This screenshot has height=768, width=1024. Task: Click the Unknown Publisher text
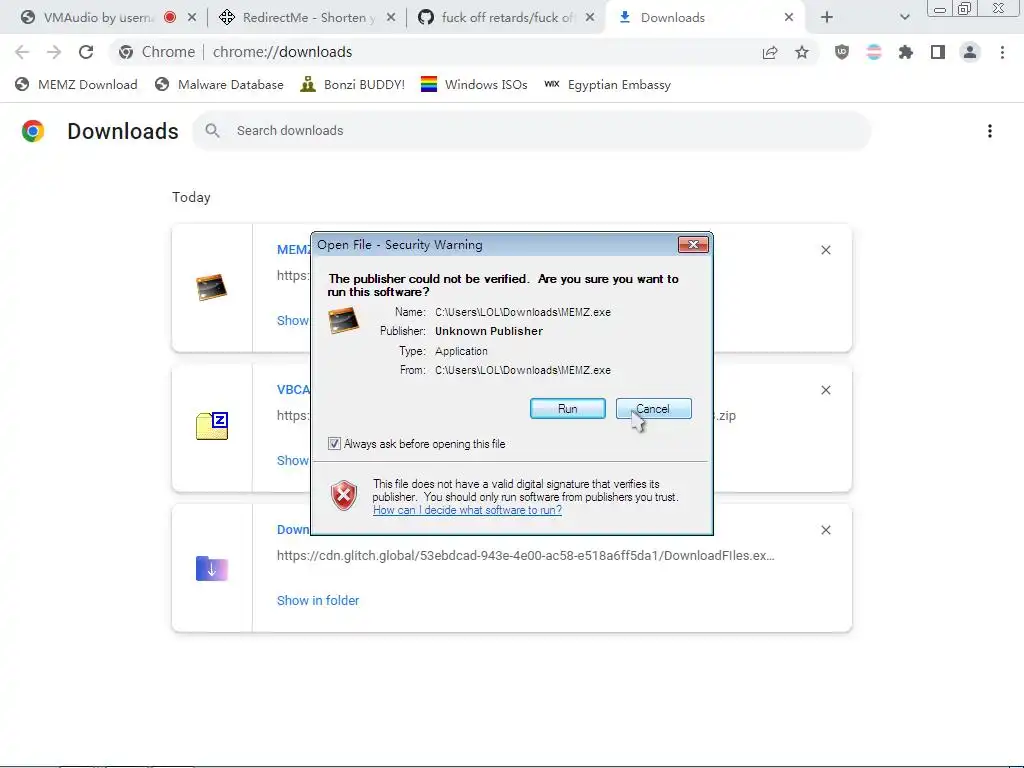click(489, 331)
